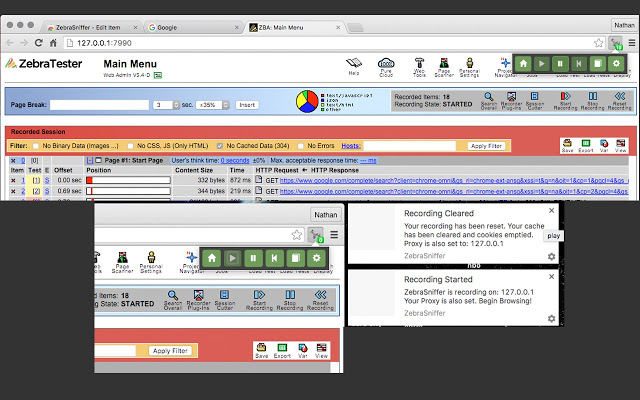The height and width of the screenshot is (400, 640).
Task: Click the ZebraSniffer pause button in top window popup
Action: (x=560, y=64)
